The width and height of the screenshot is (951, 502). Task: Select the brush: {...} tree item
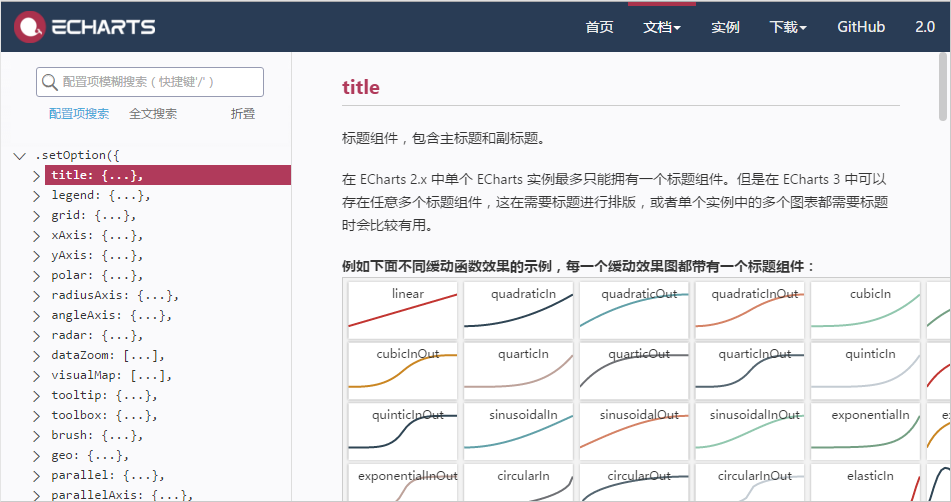(97, 435)
